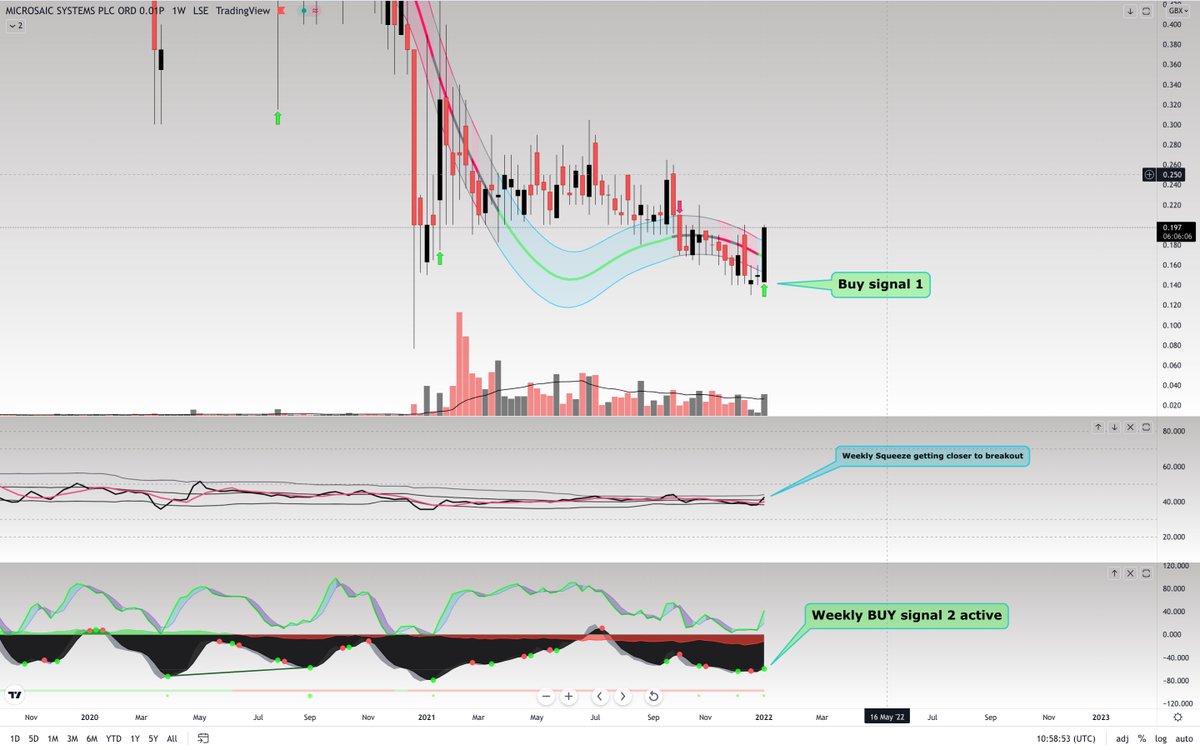Image resolution: width=1200 pixels, height=750 pixels.
Task: Toggle auto scale mode
Action: pos(1182,739)
